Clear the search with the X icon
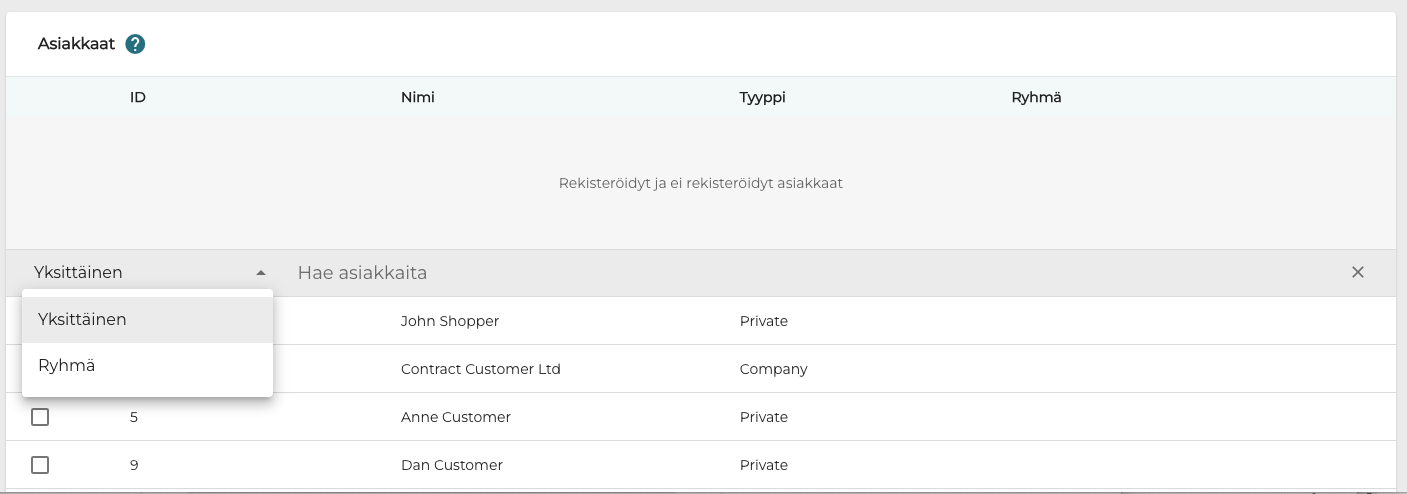The width and height of the screenshot is (1407, 494). tap(1357, 272)
